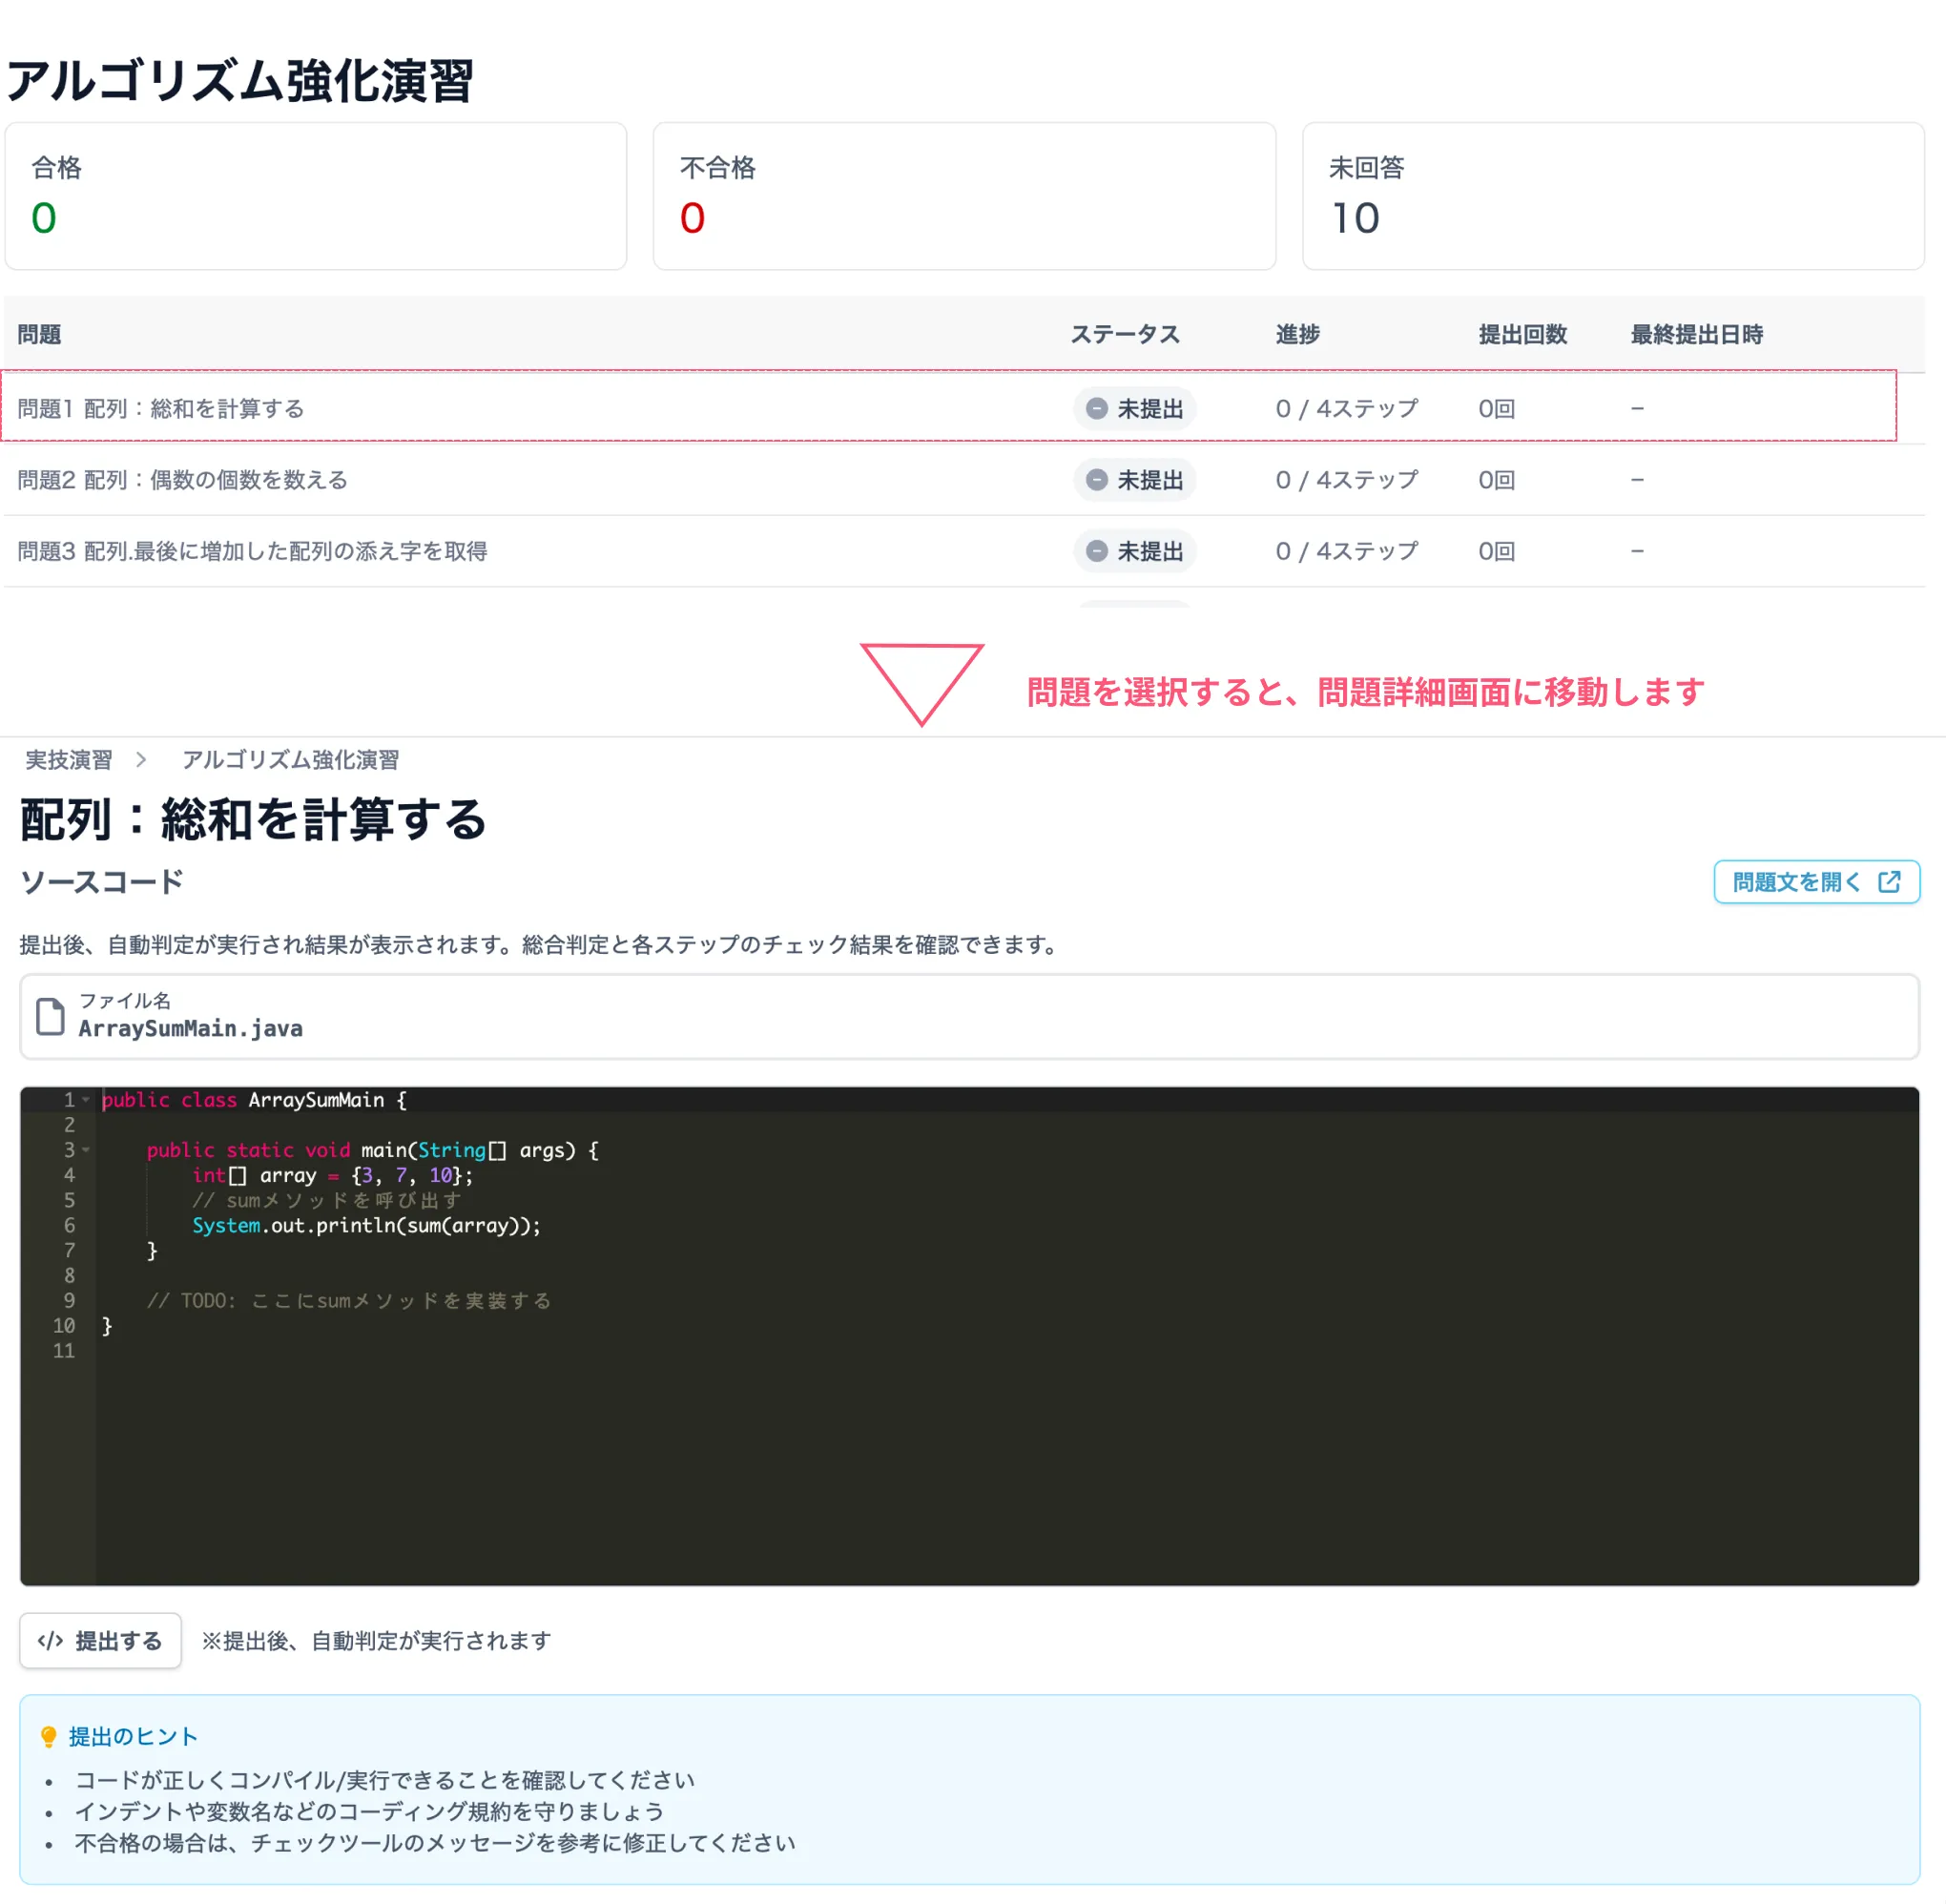Click the external link icon on 問題文を開く

1890,881
